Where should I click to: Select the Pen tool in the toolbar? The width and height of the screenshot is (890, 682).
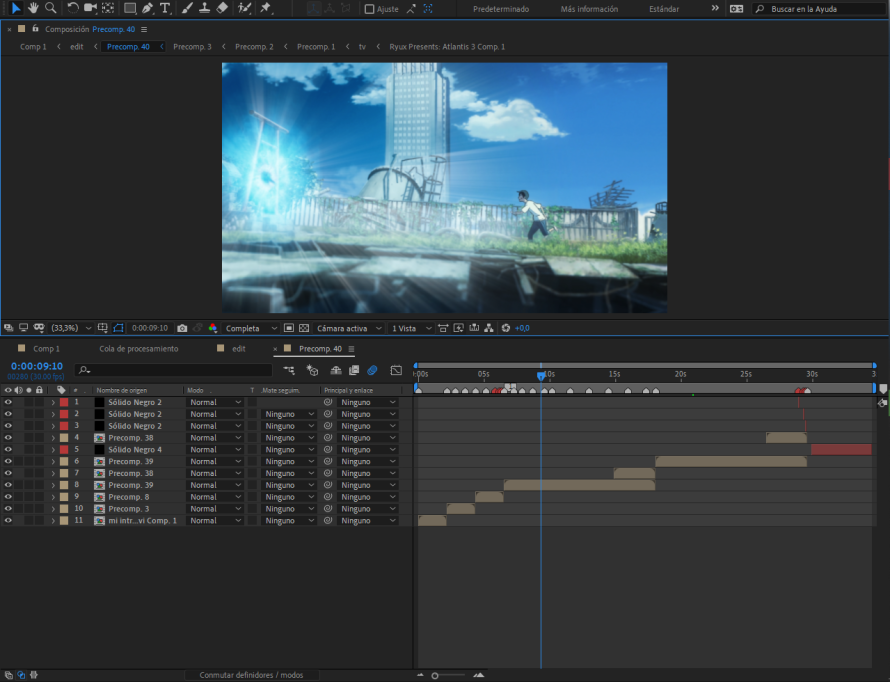point(147,8)
